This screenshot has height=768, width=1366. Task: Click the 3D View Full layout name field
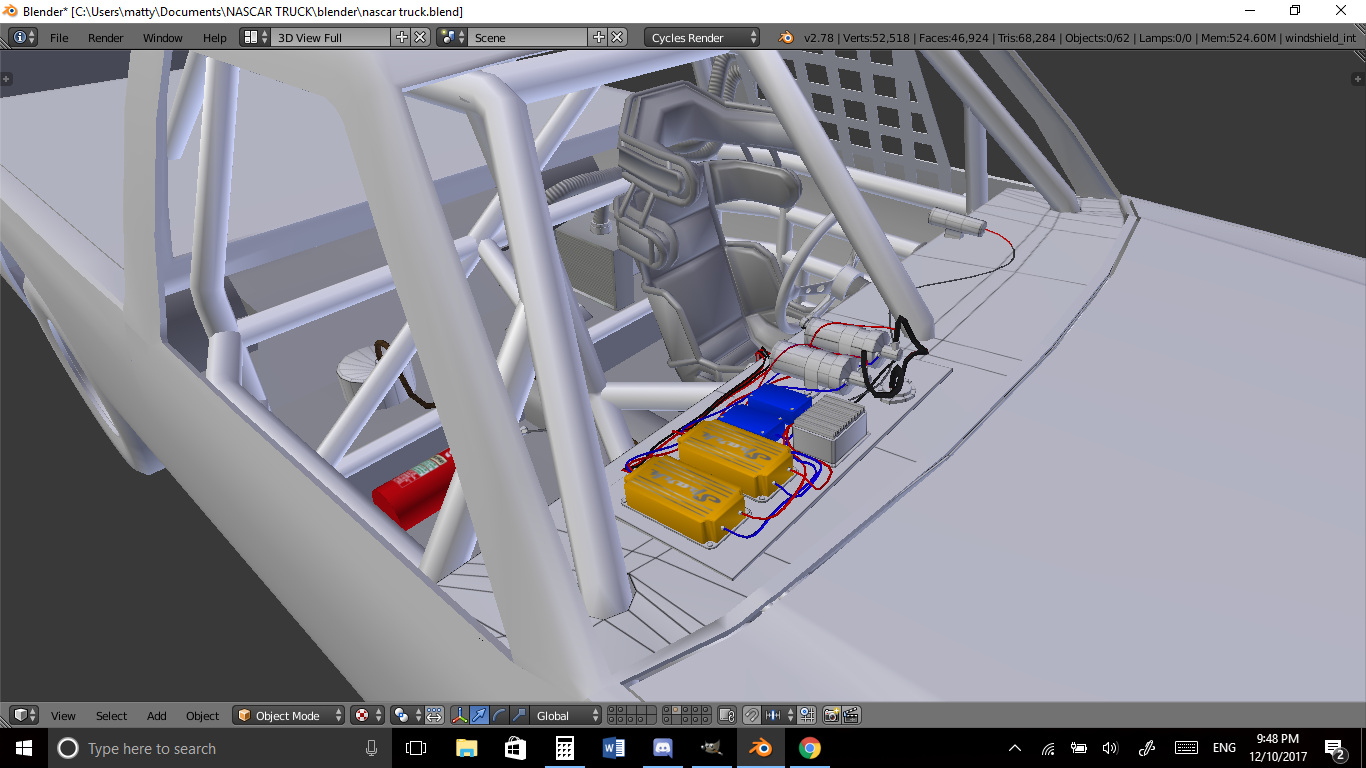pyautogui.click(x=330, y=37)
